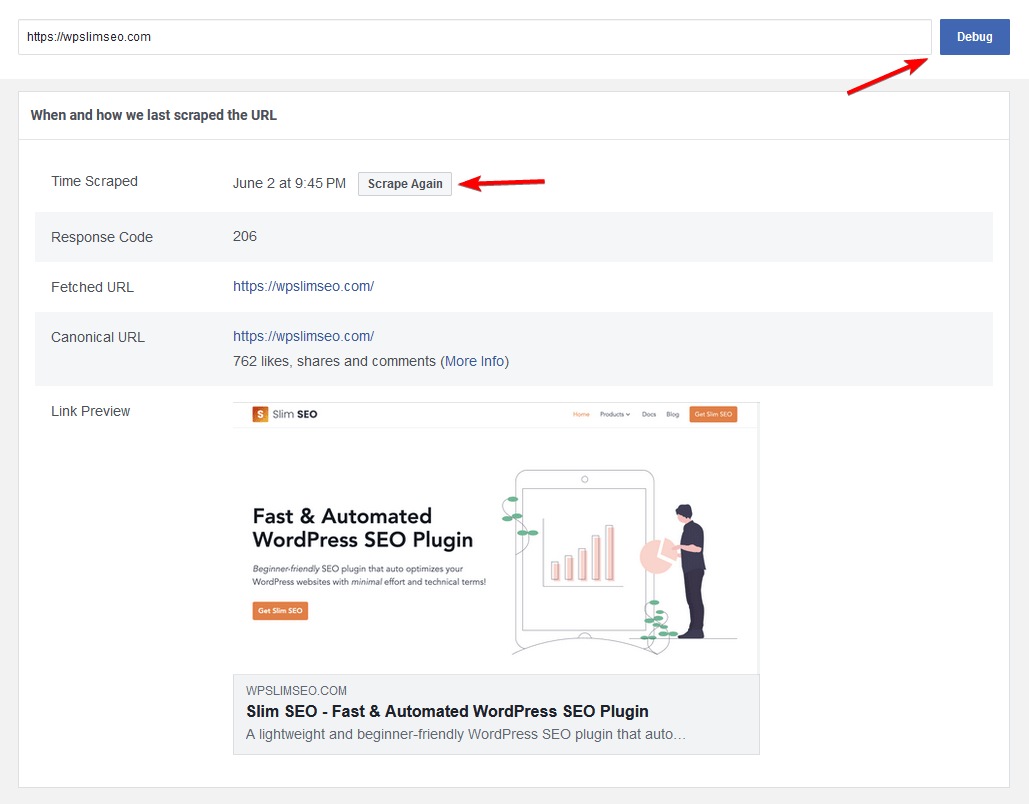Click the URL input field
The height and width of the screenshot is (804, 1029).
(x=474, y=37)
